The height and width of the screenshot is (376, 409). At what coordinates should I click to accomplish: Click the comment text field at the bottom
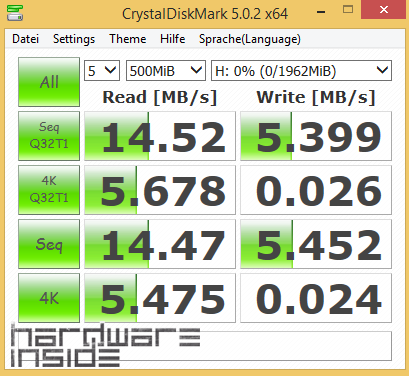(x=205, y=346)
